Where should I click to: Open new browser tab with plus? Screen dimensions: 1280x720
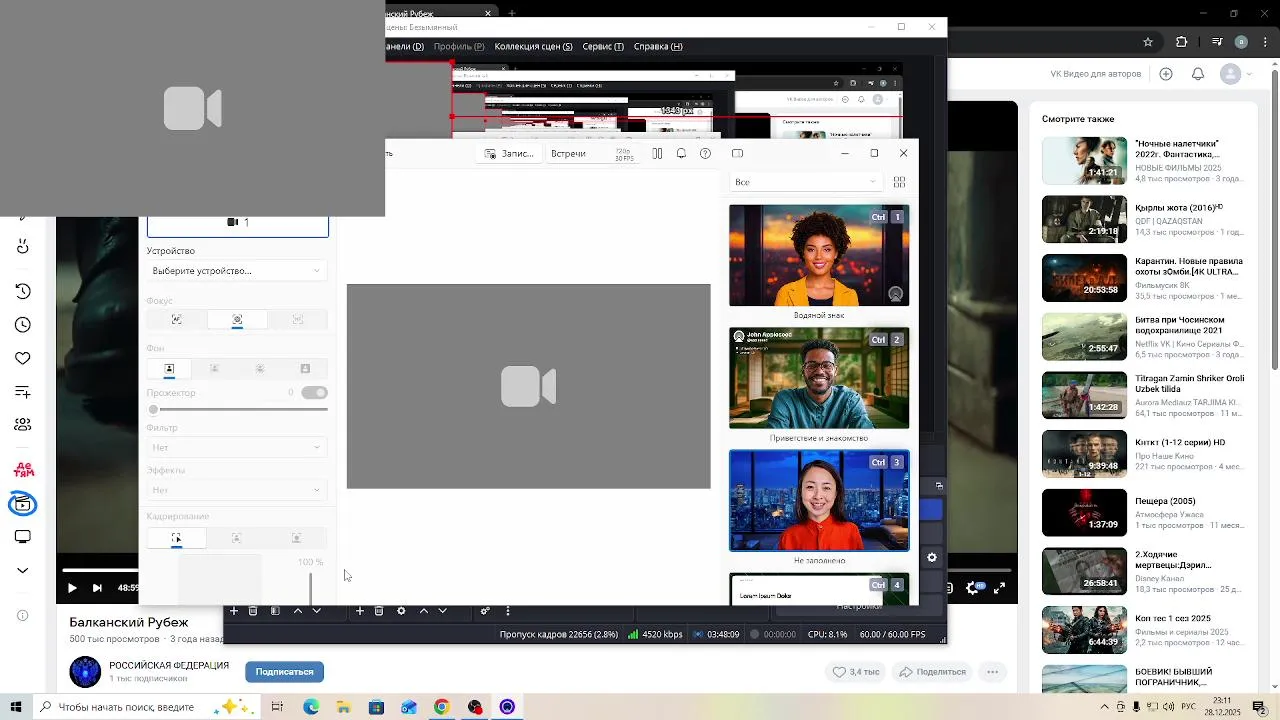point(512,13)
